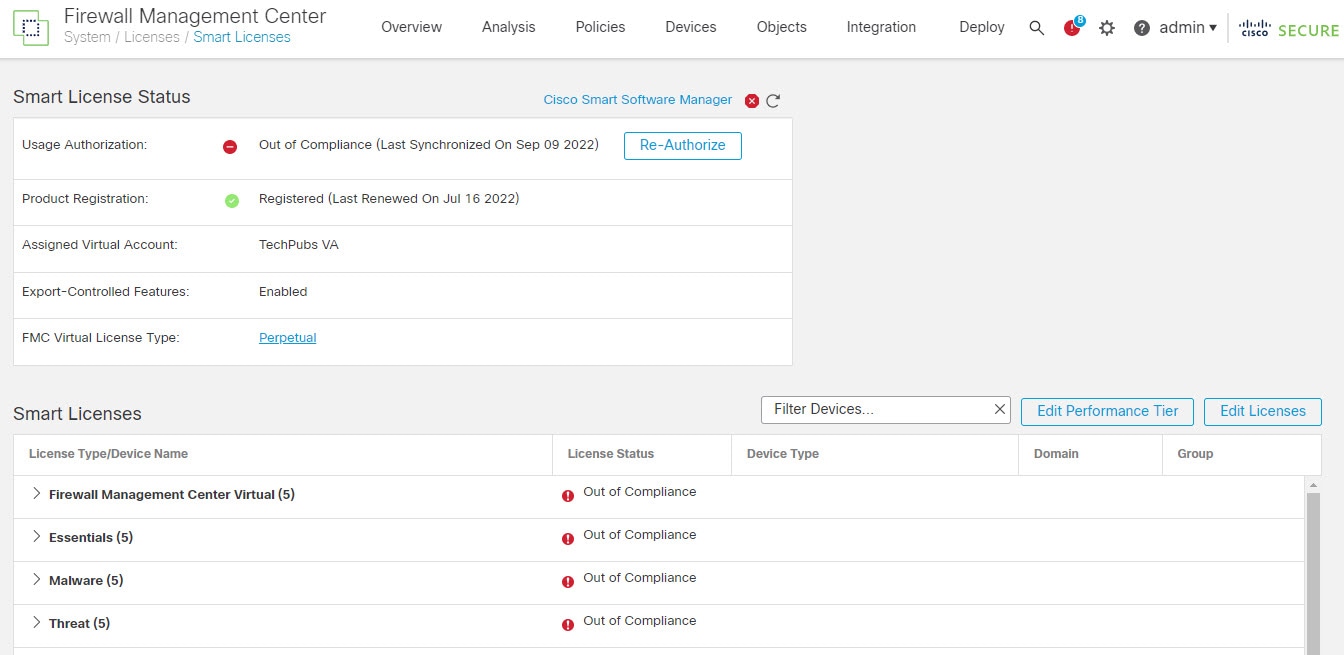Open the Deploy menu
The height and width of the screenshot is (655, 1344).
tap(982, 27)
